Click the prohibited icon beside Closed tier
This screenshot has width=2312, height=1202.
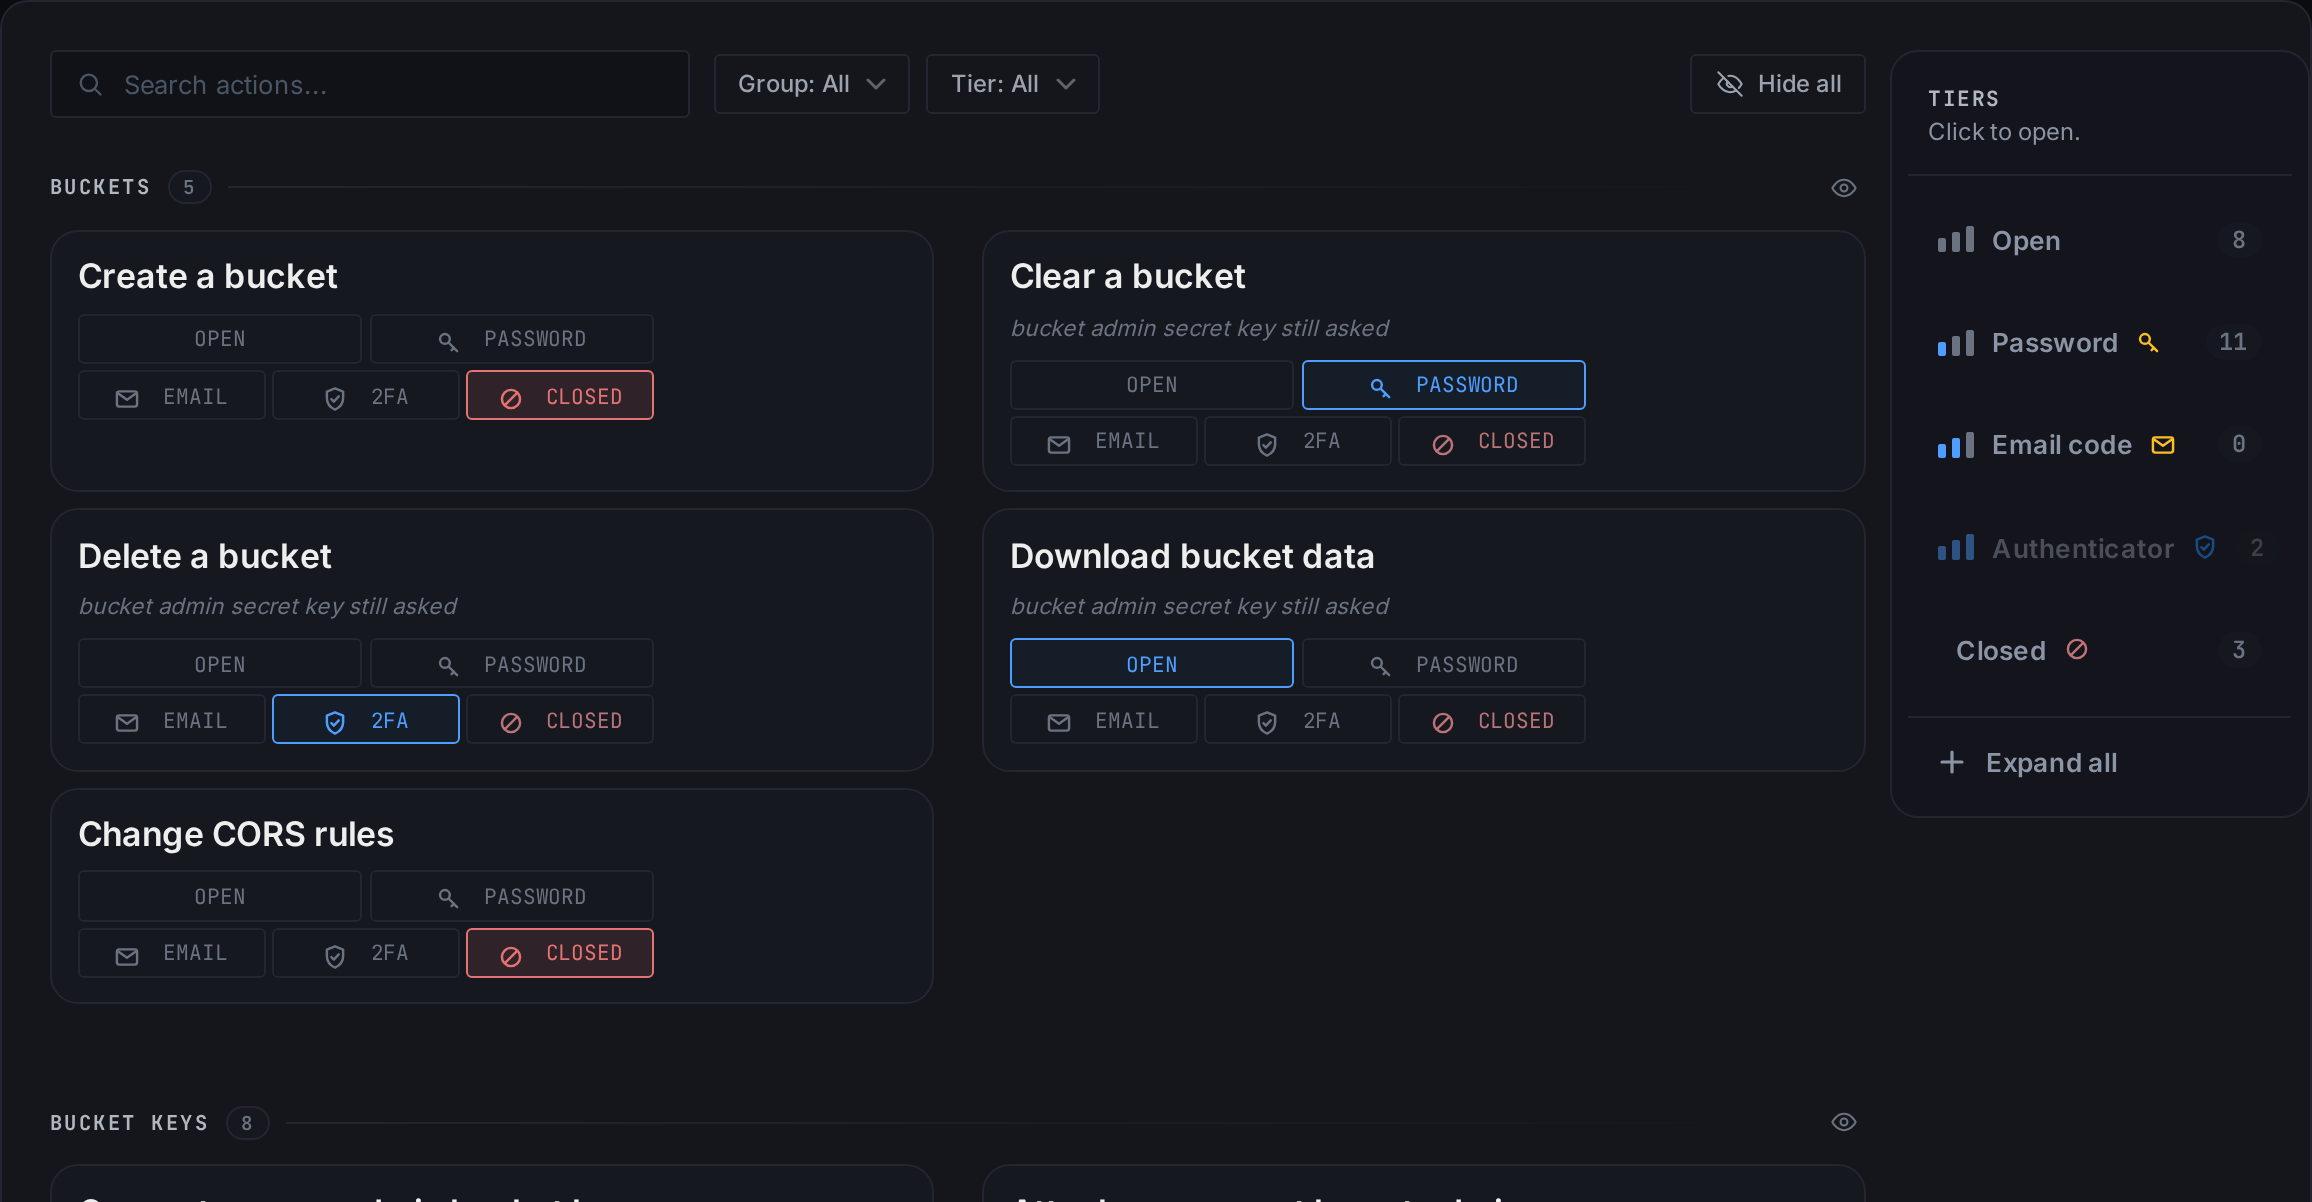coord(2077,649)
